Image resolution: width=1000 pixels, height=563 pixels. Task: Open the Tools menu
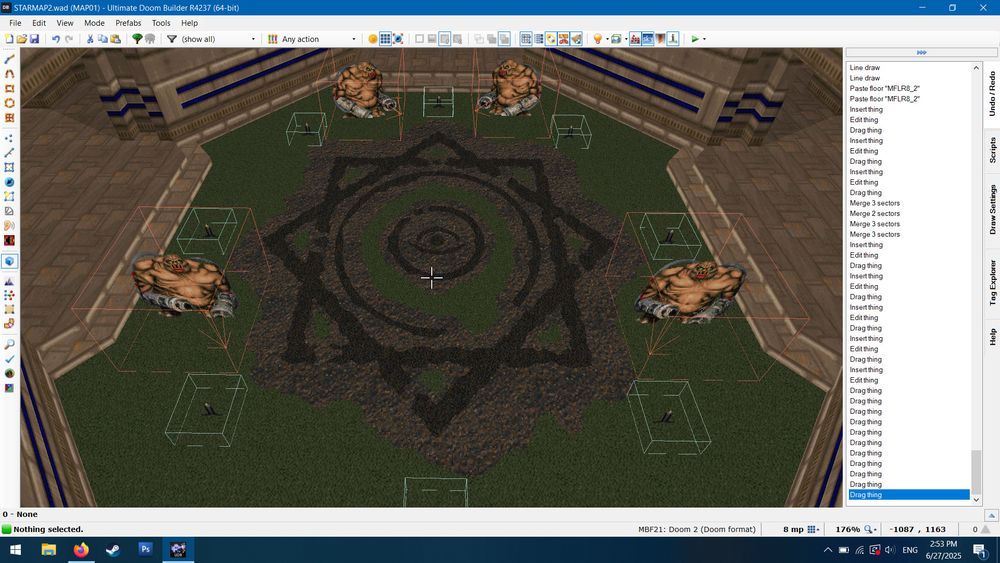coord(161,23)
